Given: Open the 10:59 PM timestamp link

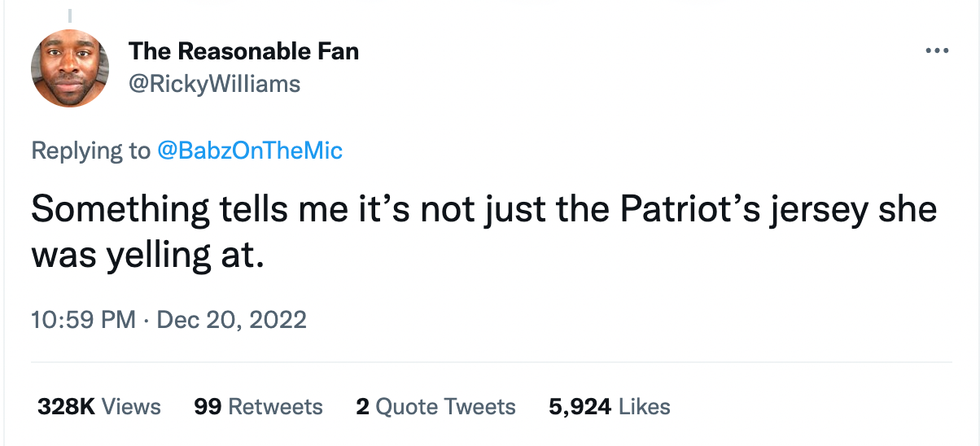Looking at the screenshot, I should tap(83, 320).
